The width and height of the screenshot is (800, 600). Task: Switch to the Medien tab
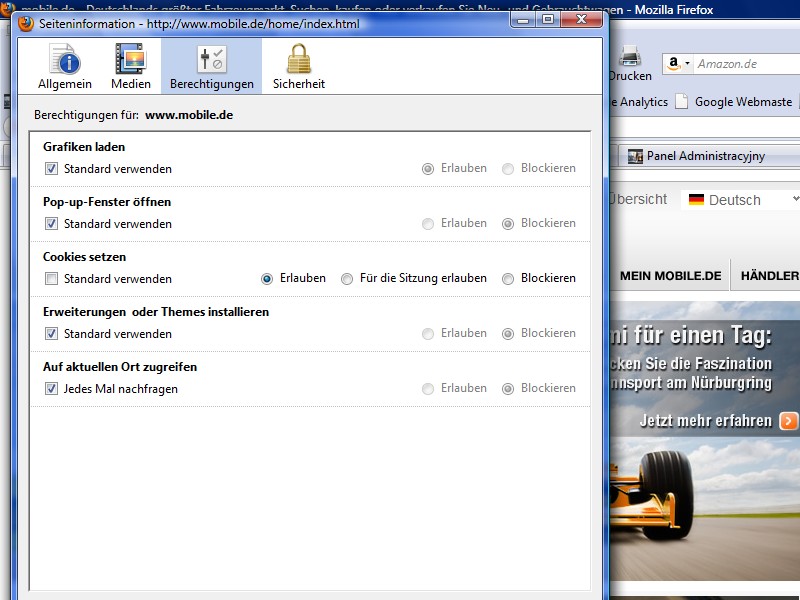[x=131, y=66]
